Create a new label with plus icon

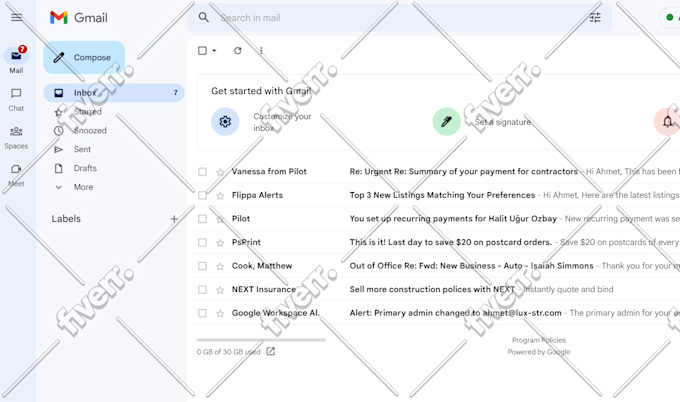click(174, 219)
